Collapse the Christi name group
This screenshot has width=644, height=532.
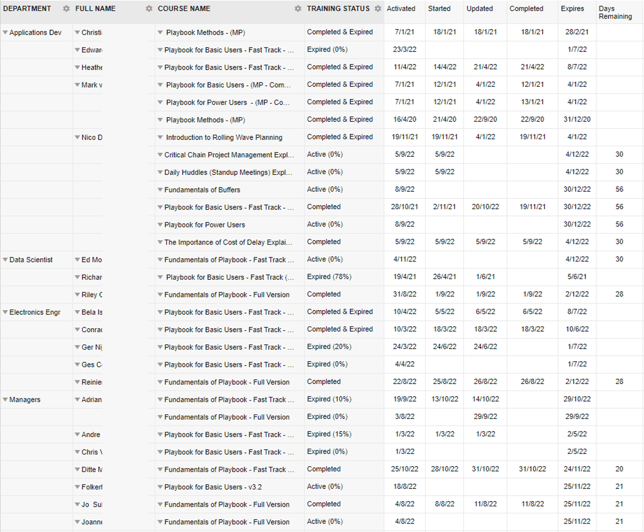coord(77,32)
